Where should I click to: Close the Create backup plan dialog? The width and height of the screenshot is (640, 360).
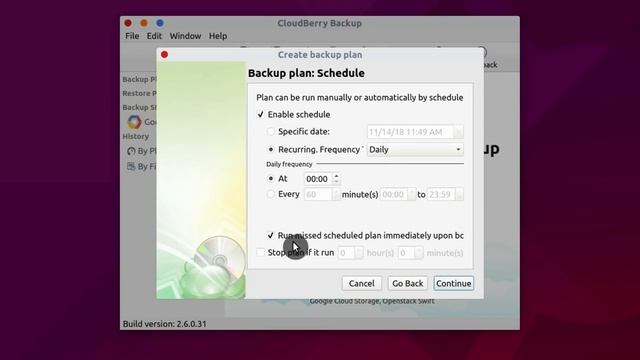(x=164, y=55)
